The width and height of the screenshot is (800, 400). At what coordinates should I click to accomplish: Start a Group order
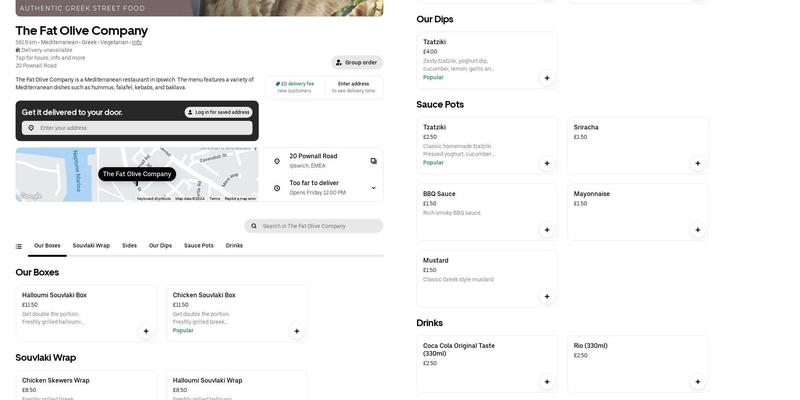point(357,62)
